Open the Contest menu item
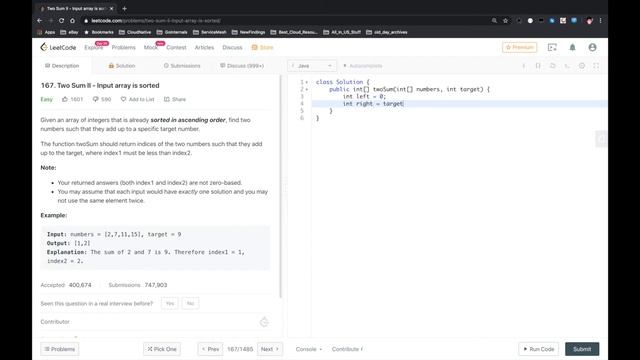Image resolution: width=640 pixels, height=360 pixels. (176, 47)
